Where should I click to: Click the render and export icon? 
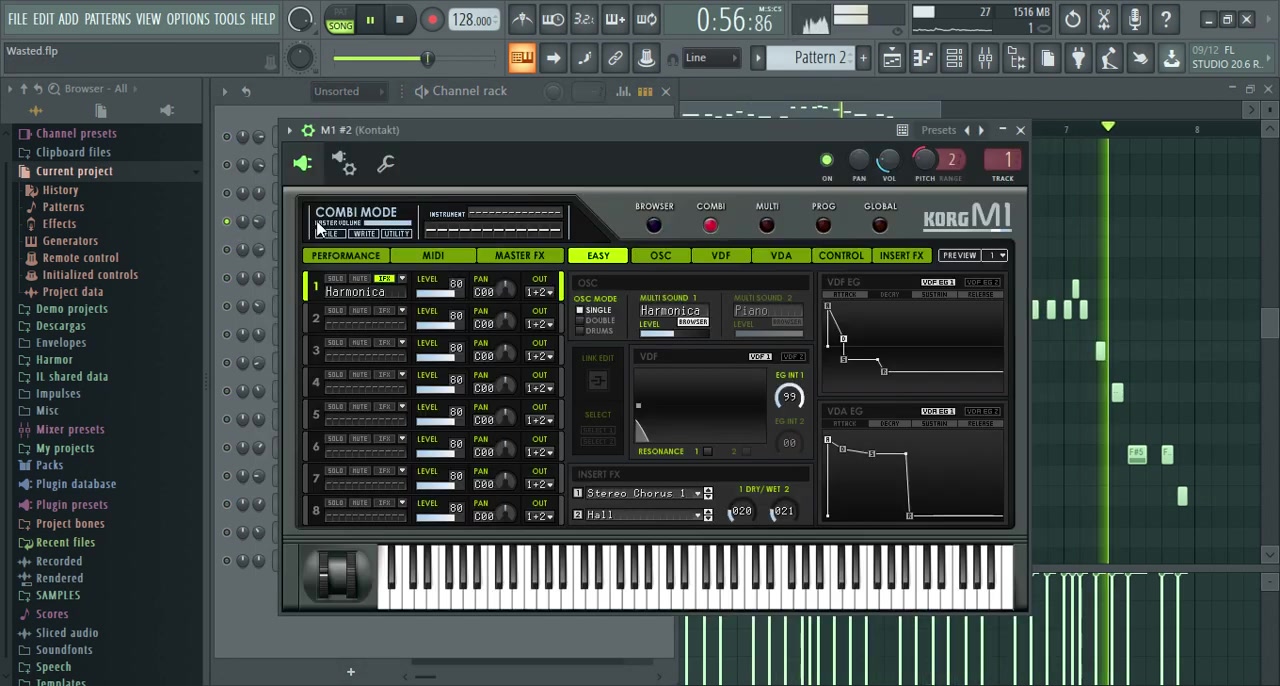(1171, 58)
